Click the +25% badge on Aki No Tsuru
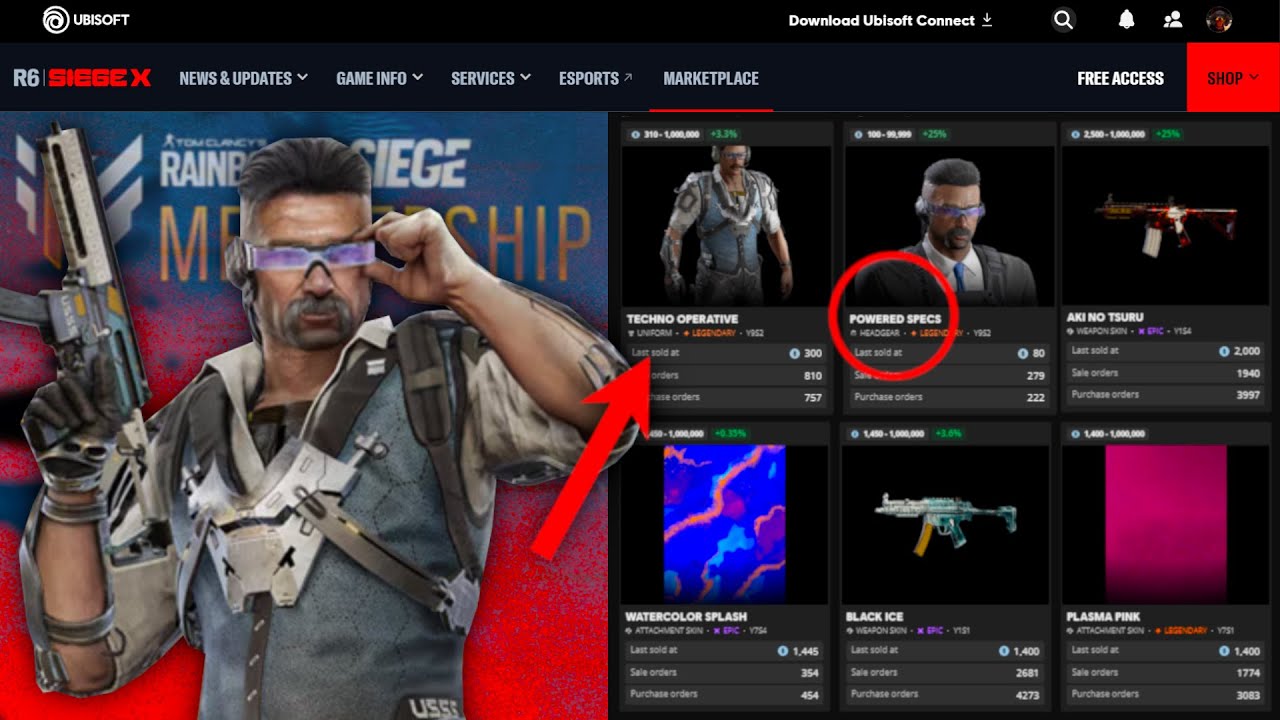Viewport: 1280px width, 720px height. click(x=1166, y=133)
